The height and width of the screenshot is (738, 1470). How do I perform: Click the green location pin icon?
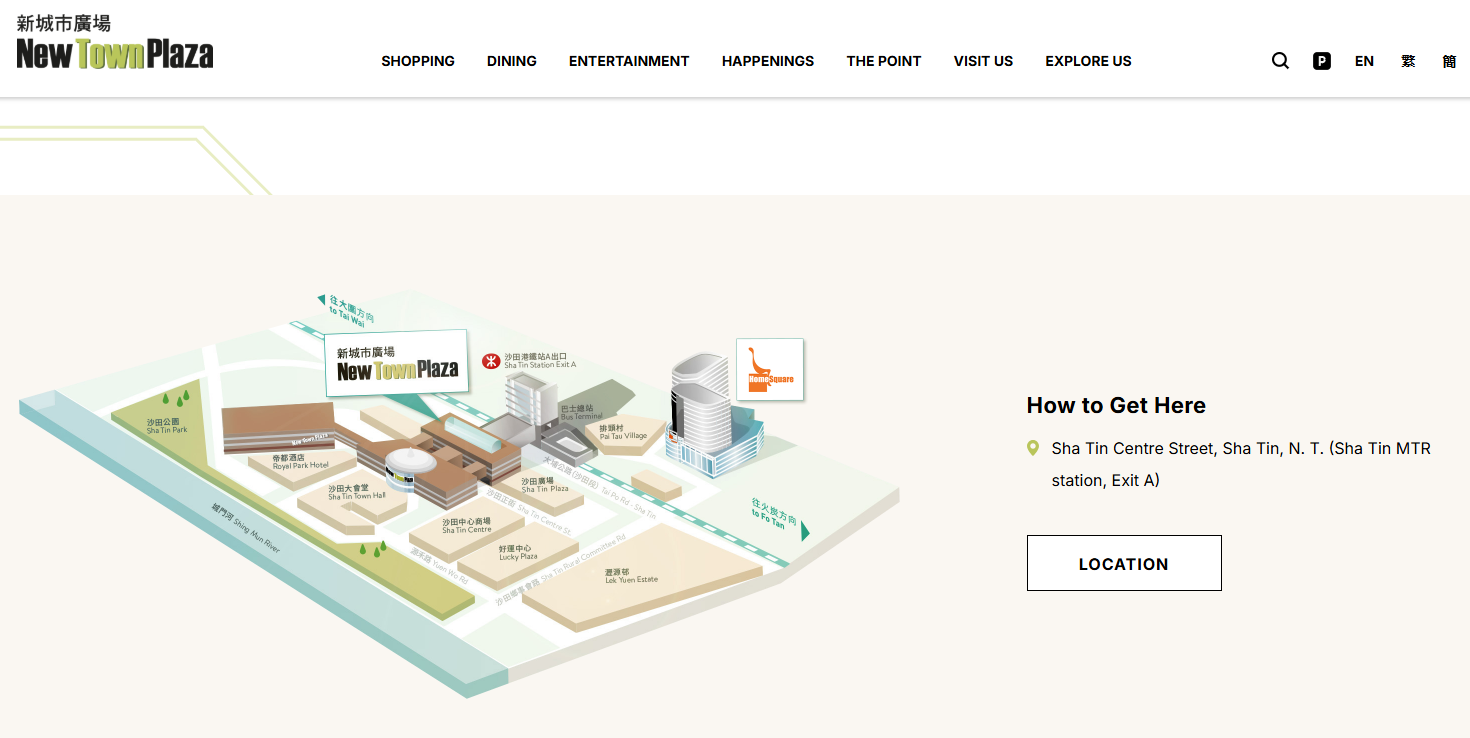[1033, 449]
